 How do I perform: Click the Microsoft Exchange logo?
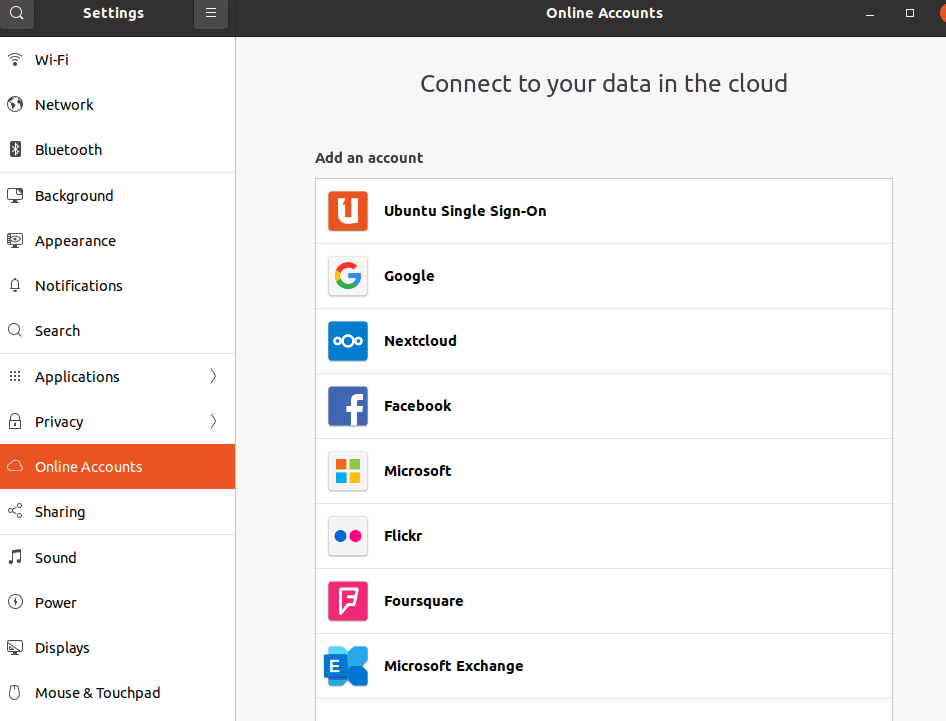346,666
